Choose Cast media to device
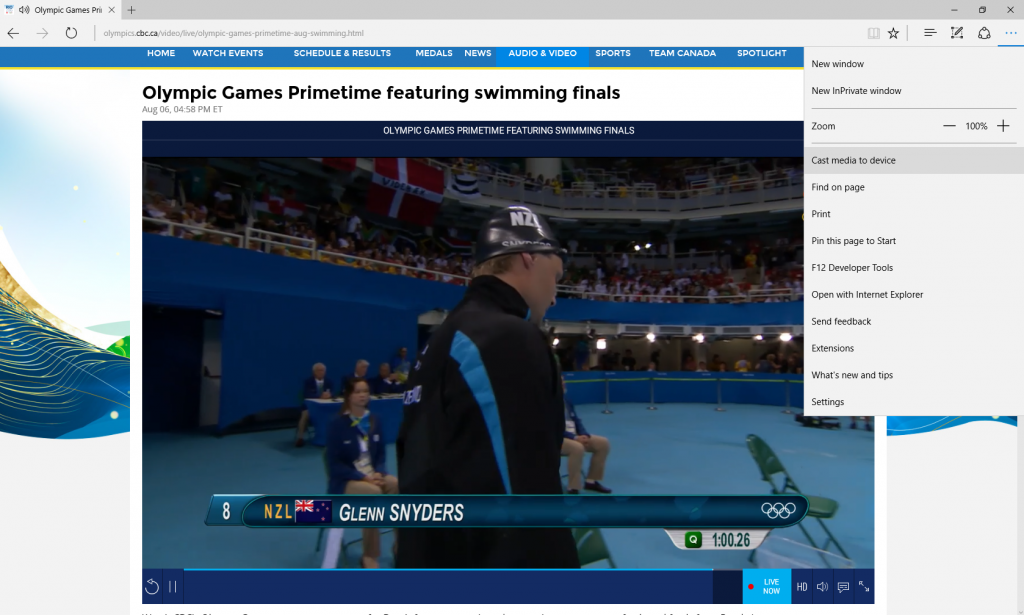 pos(914,160)
